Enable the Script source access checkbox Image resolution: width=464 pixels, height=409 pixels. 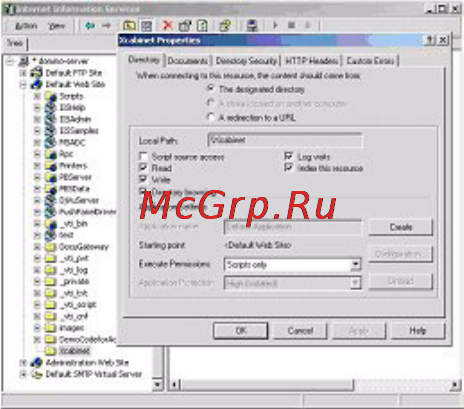point(143,156)
